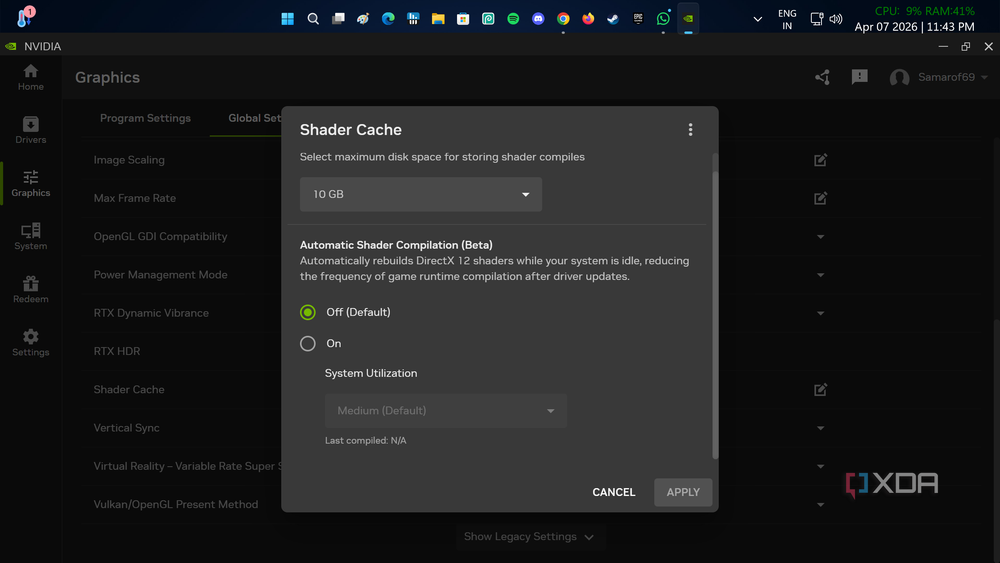Expand the Power Management Mode dropdown arrow

coord(821,275)
